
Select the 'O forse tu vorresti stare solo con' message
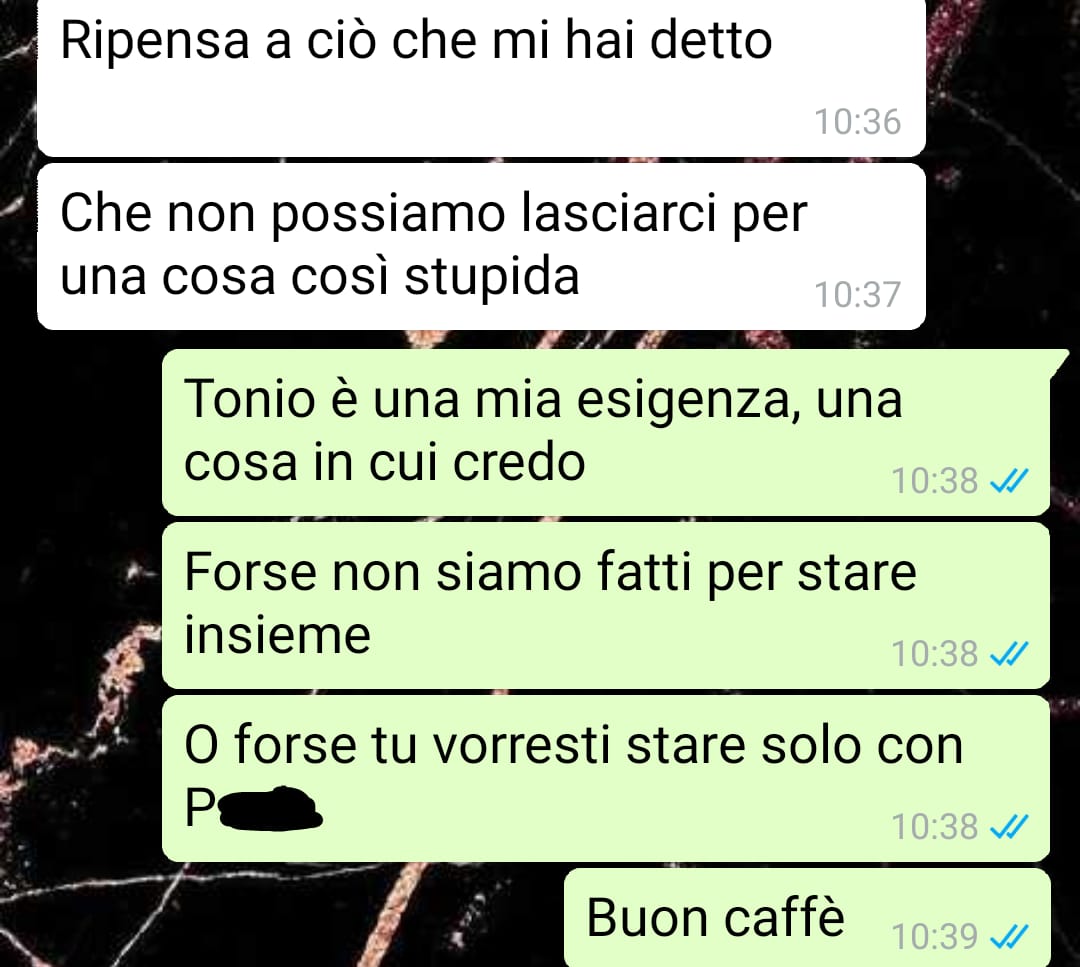click(606, 778)
